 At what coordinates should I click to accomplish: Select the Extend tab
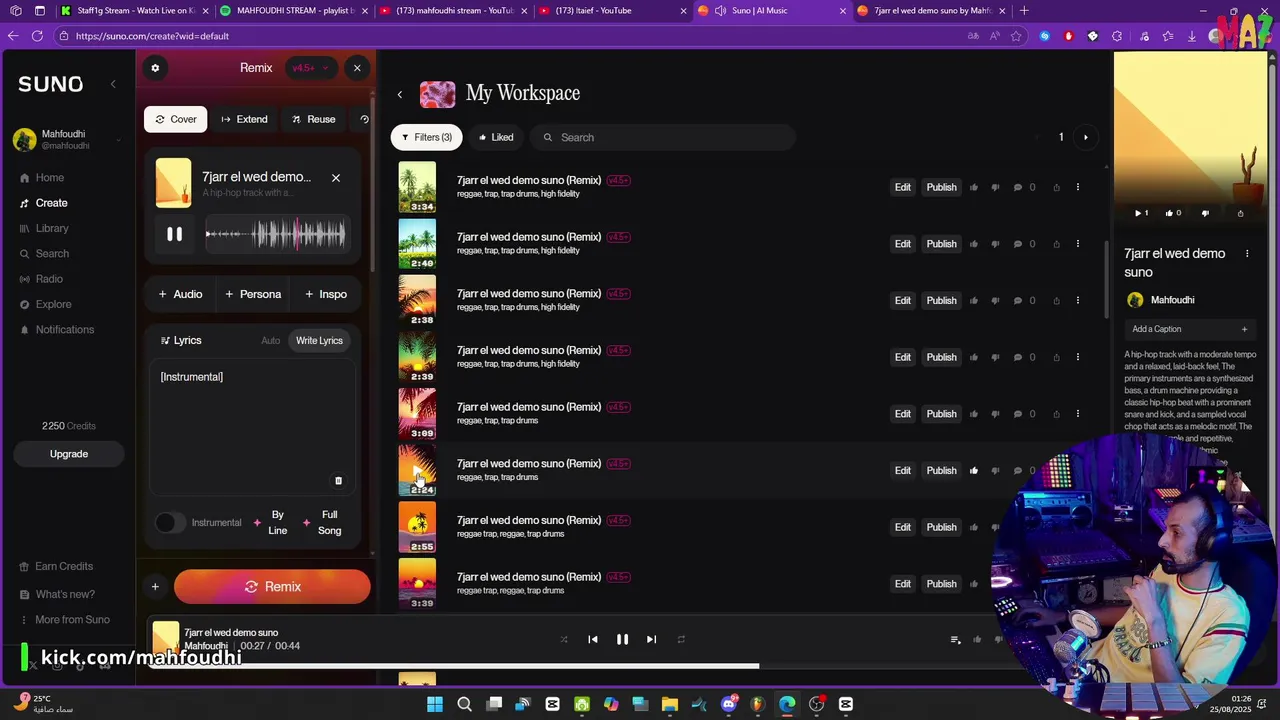click(x=244, y=119)
